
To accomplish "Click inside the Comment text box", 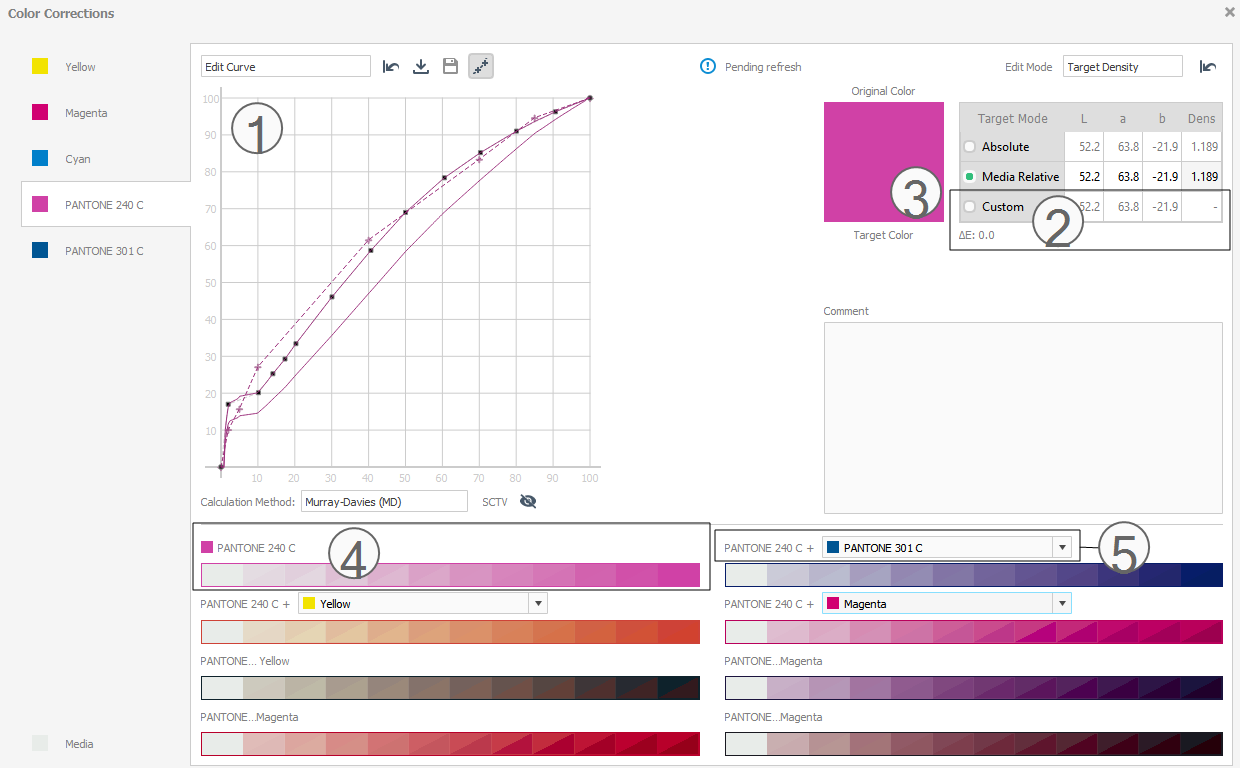I will 1022,417.
